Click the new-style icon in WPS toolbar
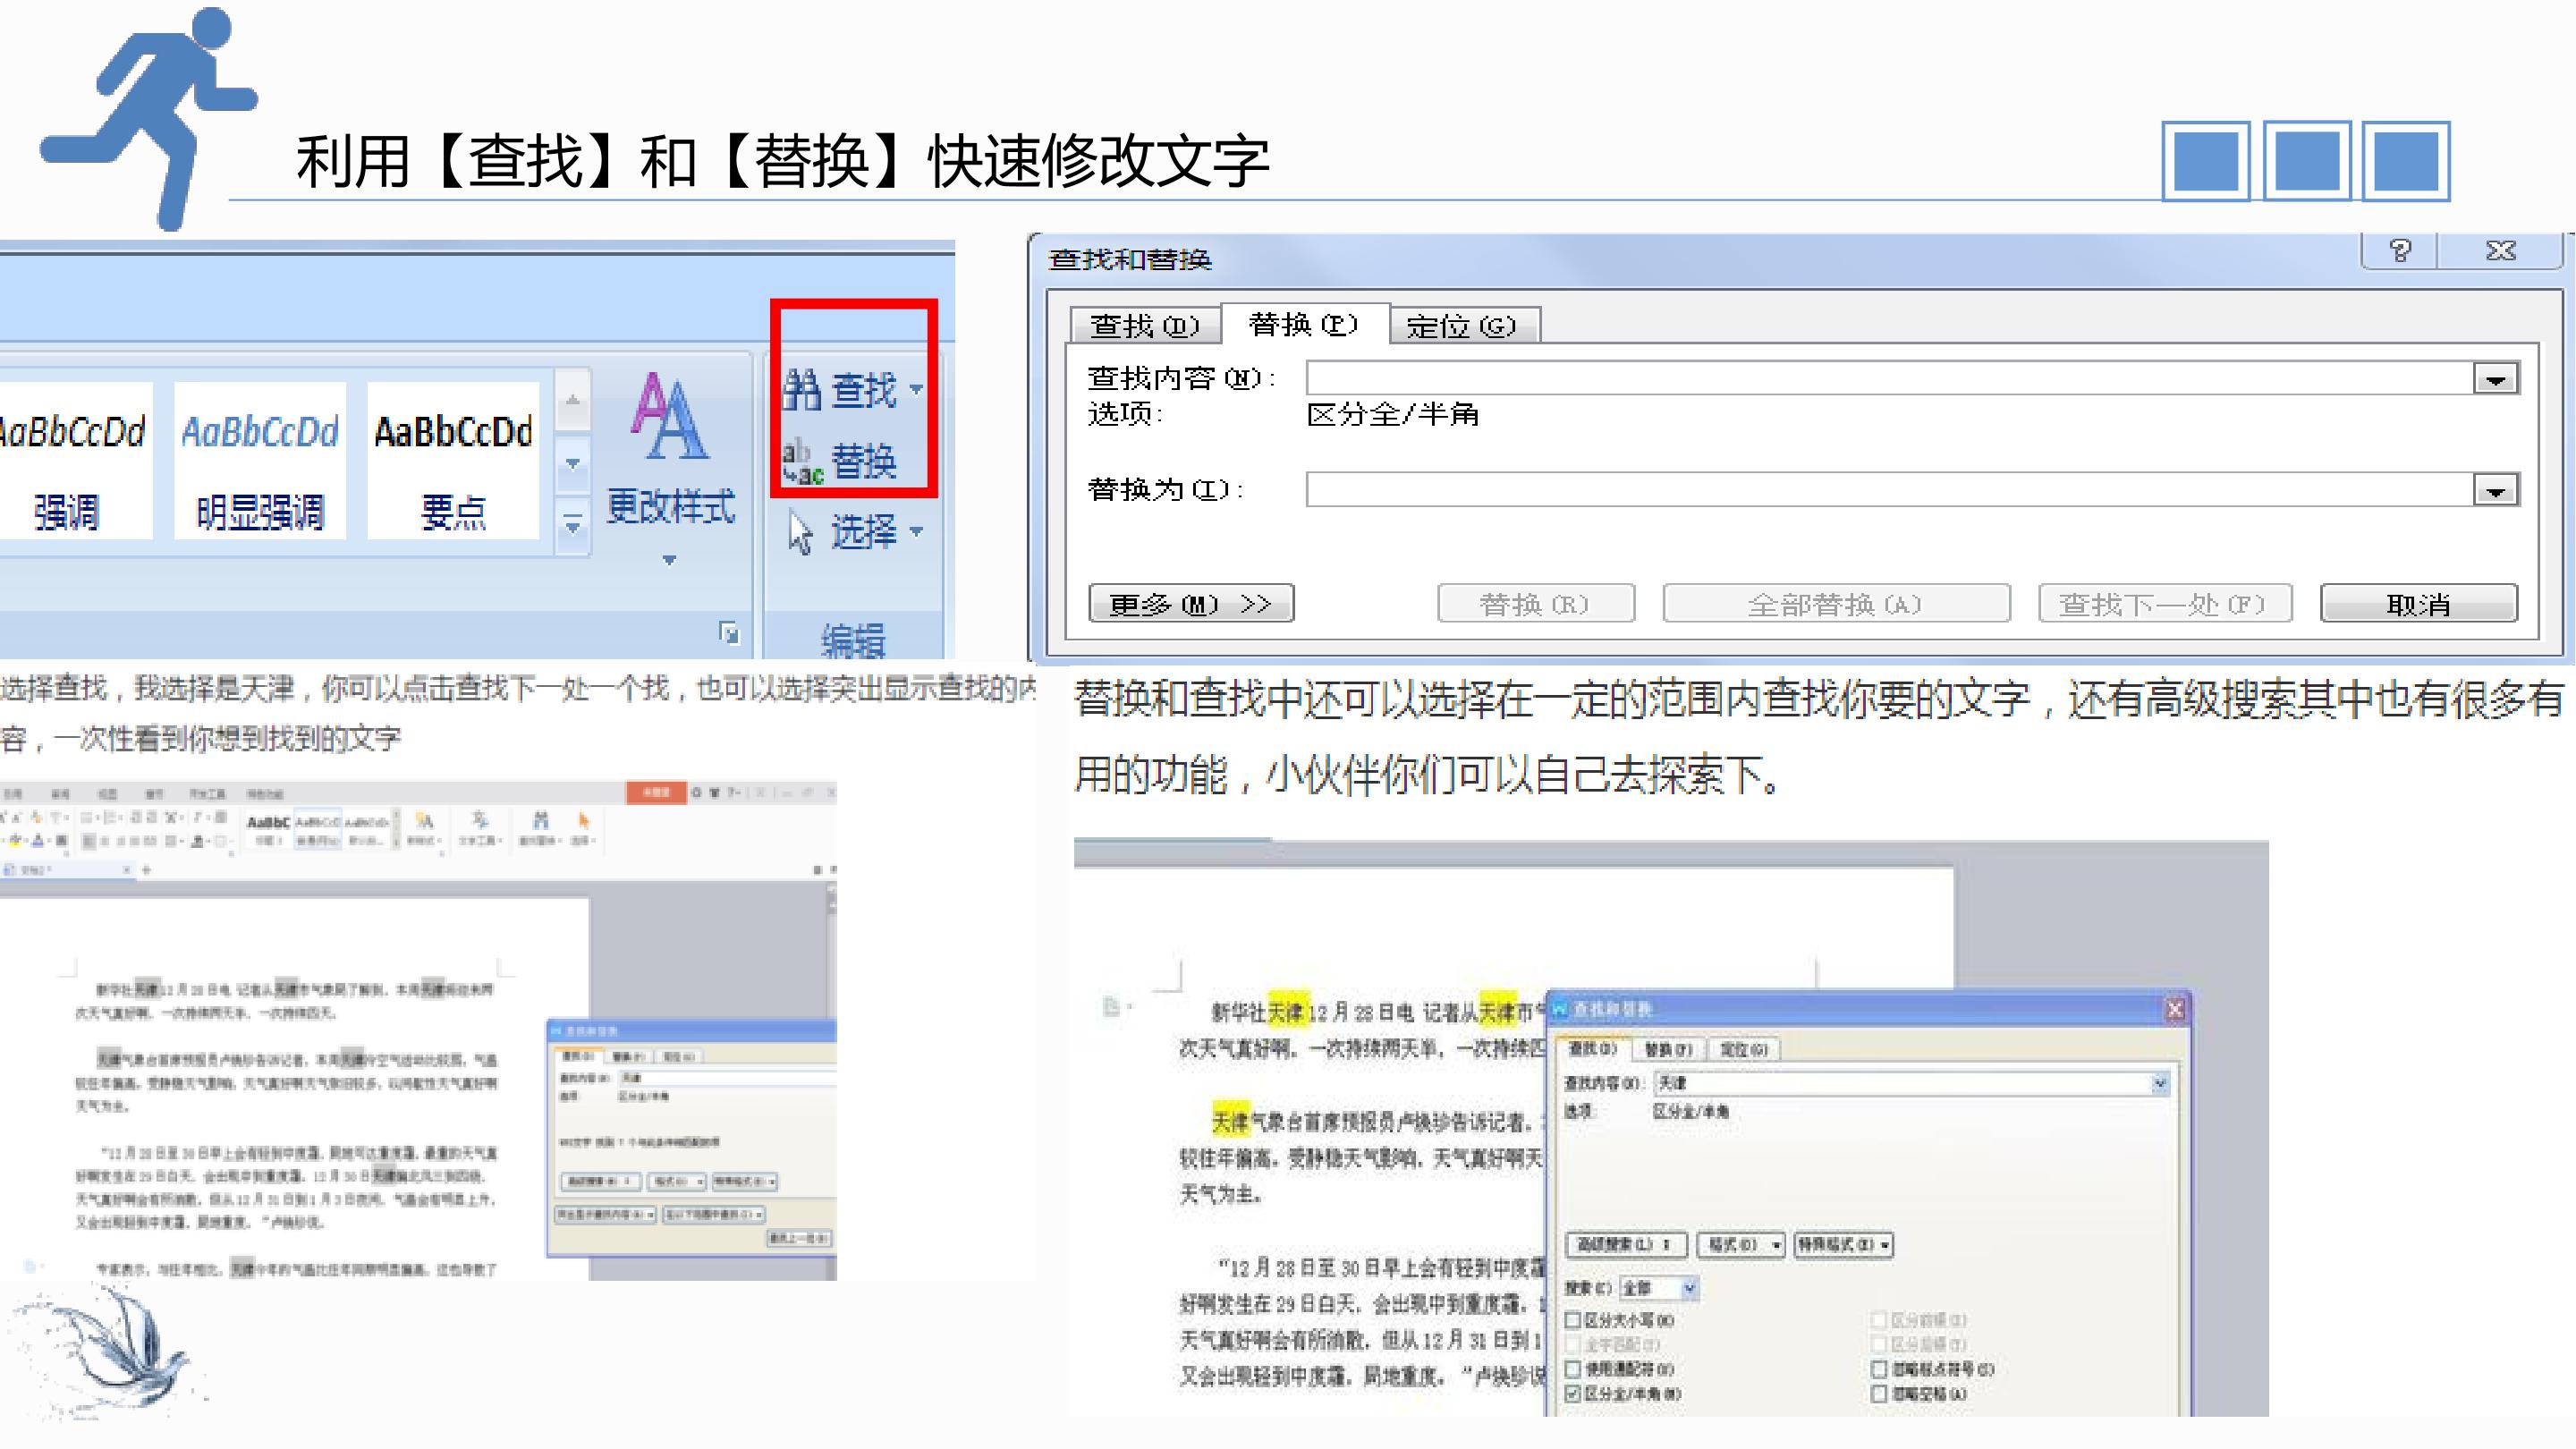 pyautogui.click(x=424, y=820)
